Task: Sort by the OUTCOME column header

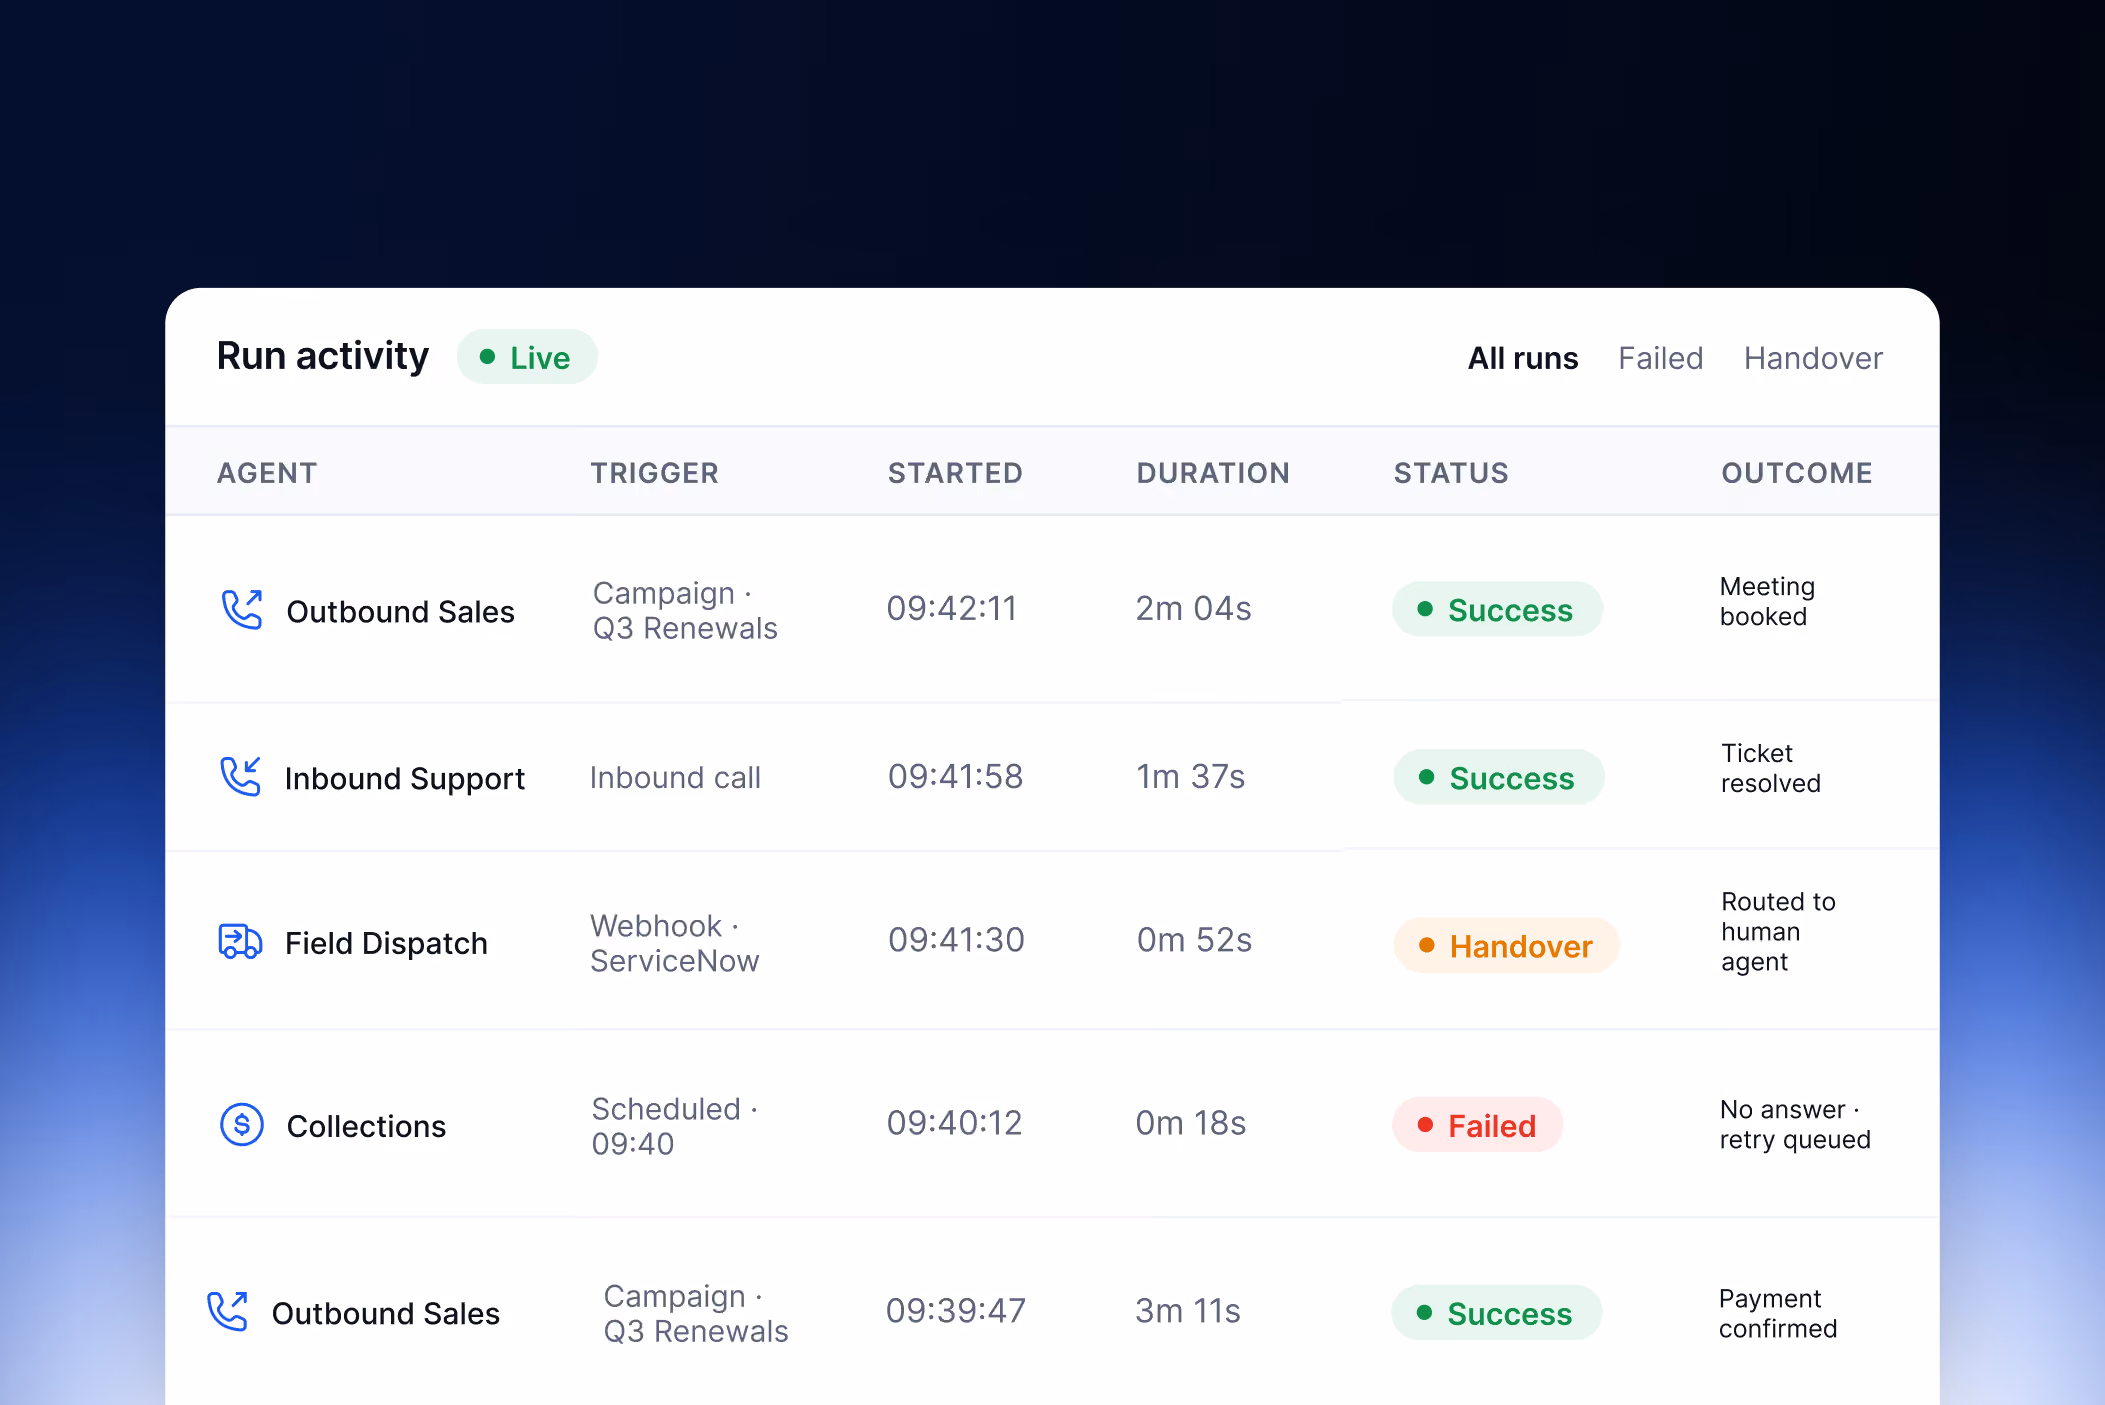Action: pyautogui.click(x=1797, y=473)
